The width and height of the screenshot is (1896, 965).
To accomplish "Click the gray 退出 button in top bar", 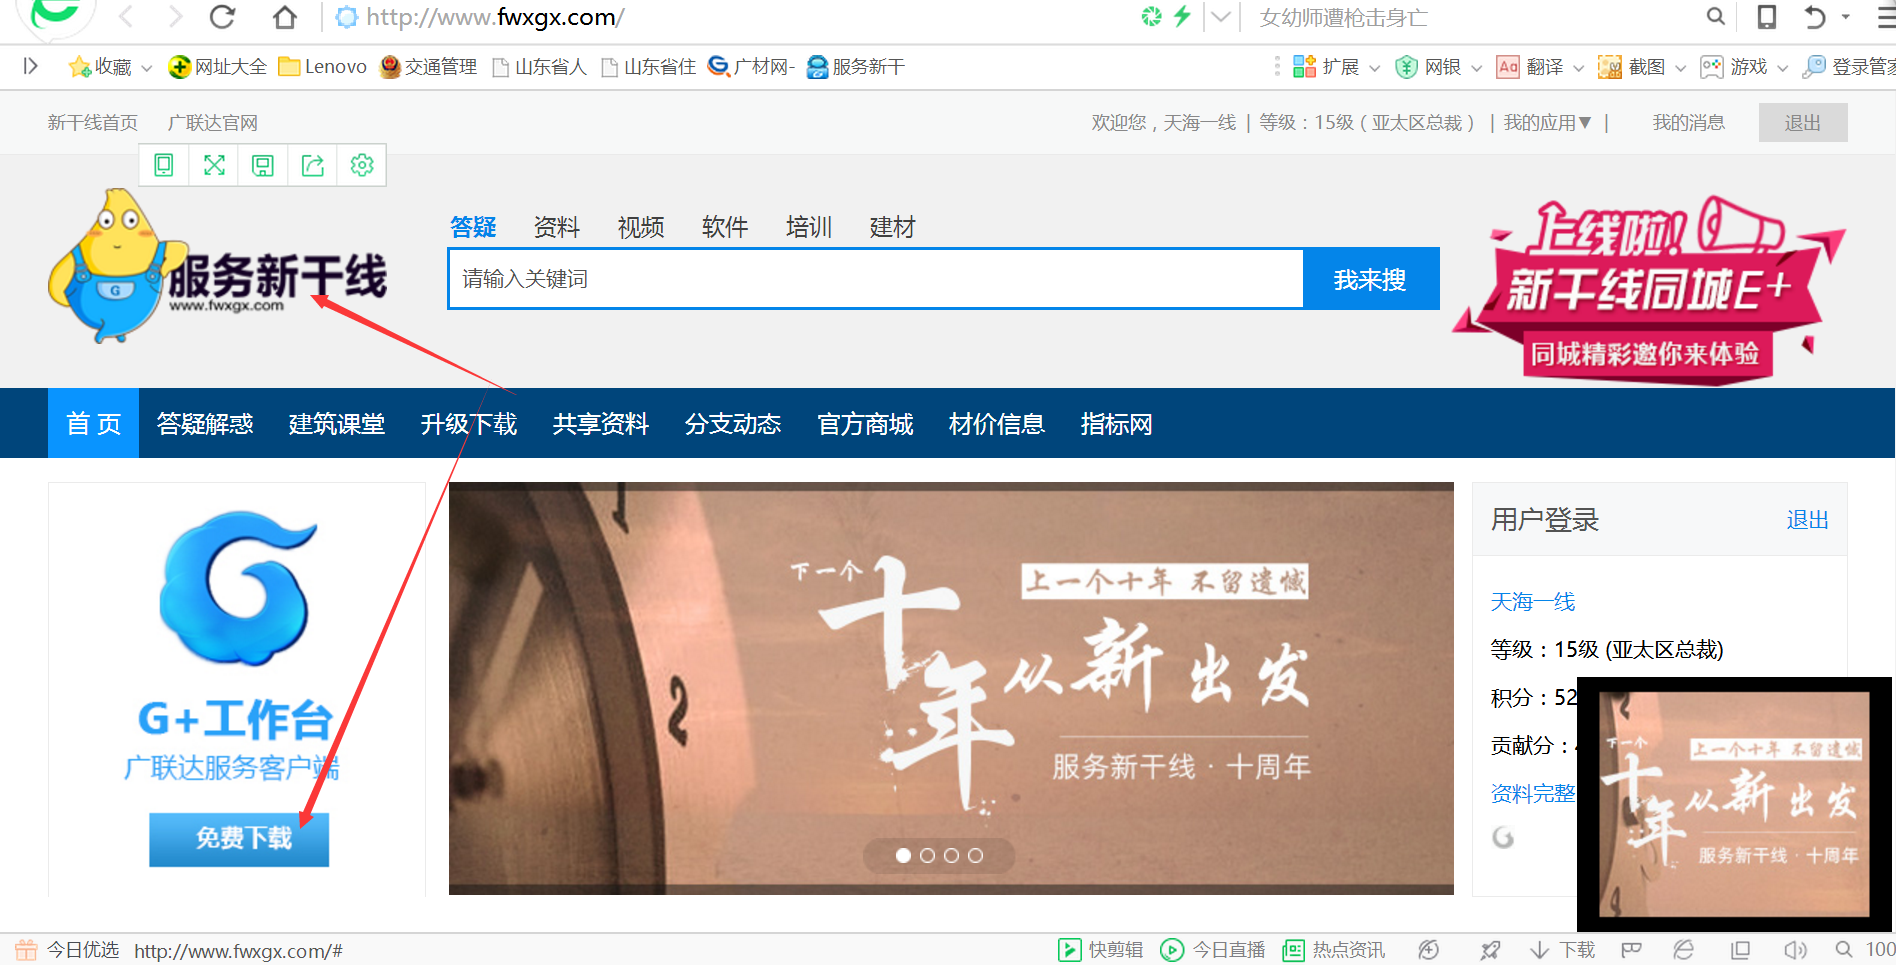I will click(1803, 122).
